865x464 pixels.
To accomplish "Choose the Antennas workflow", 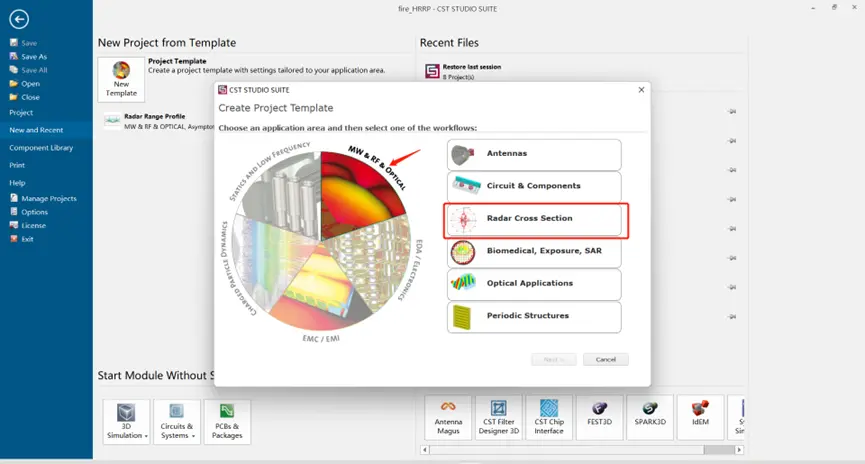I will [x=534, y=154].
